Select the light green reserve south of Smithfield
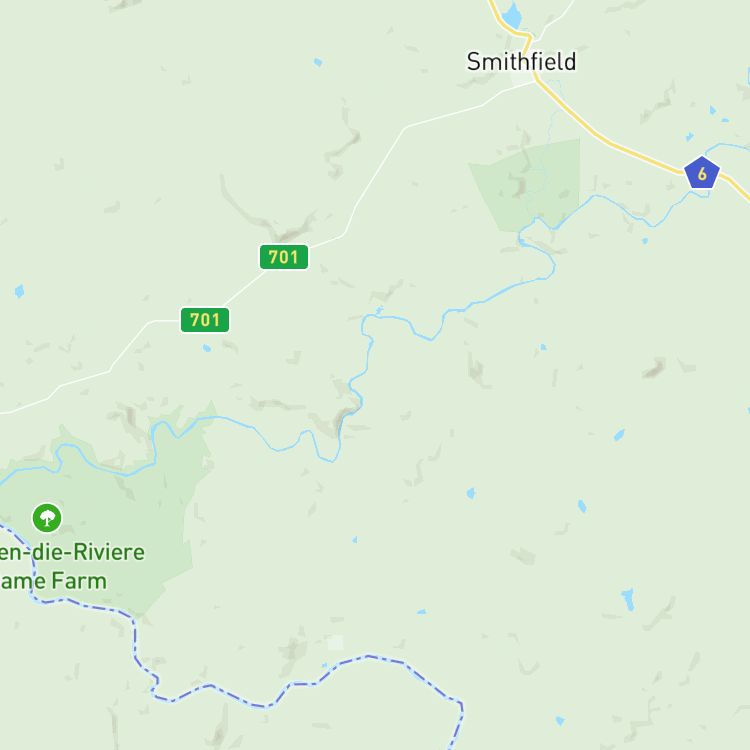The height and width of the screenshot is (750, 750). [526, 186]
